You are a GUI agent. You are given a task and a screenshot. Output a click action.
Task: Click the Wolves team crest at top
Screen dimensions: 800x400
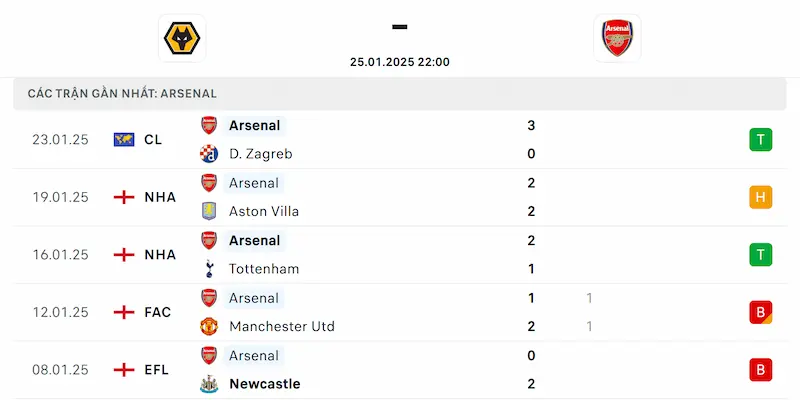[182, 38]
